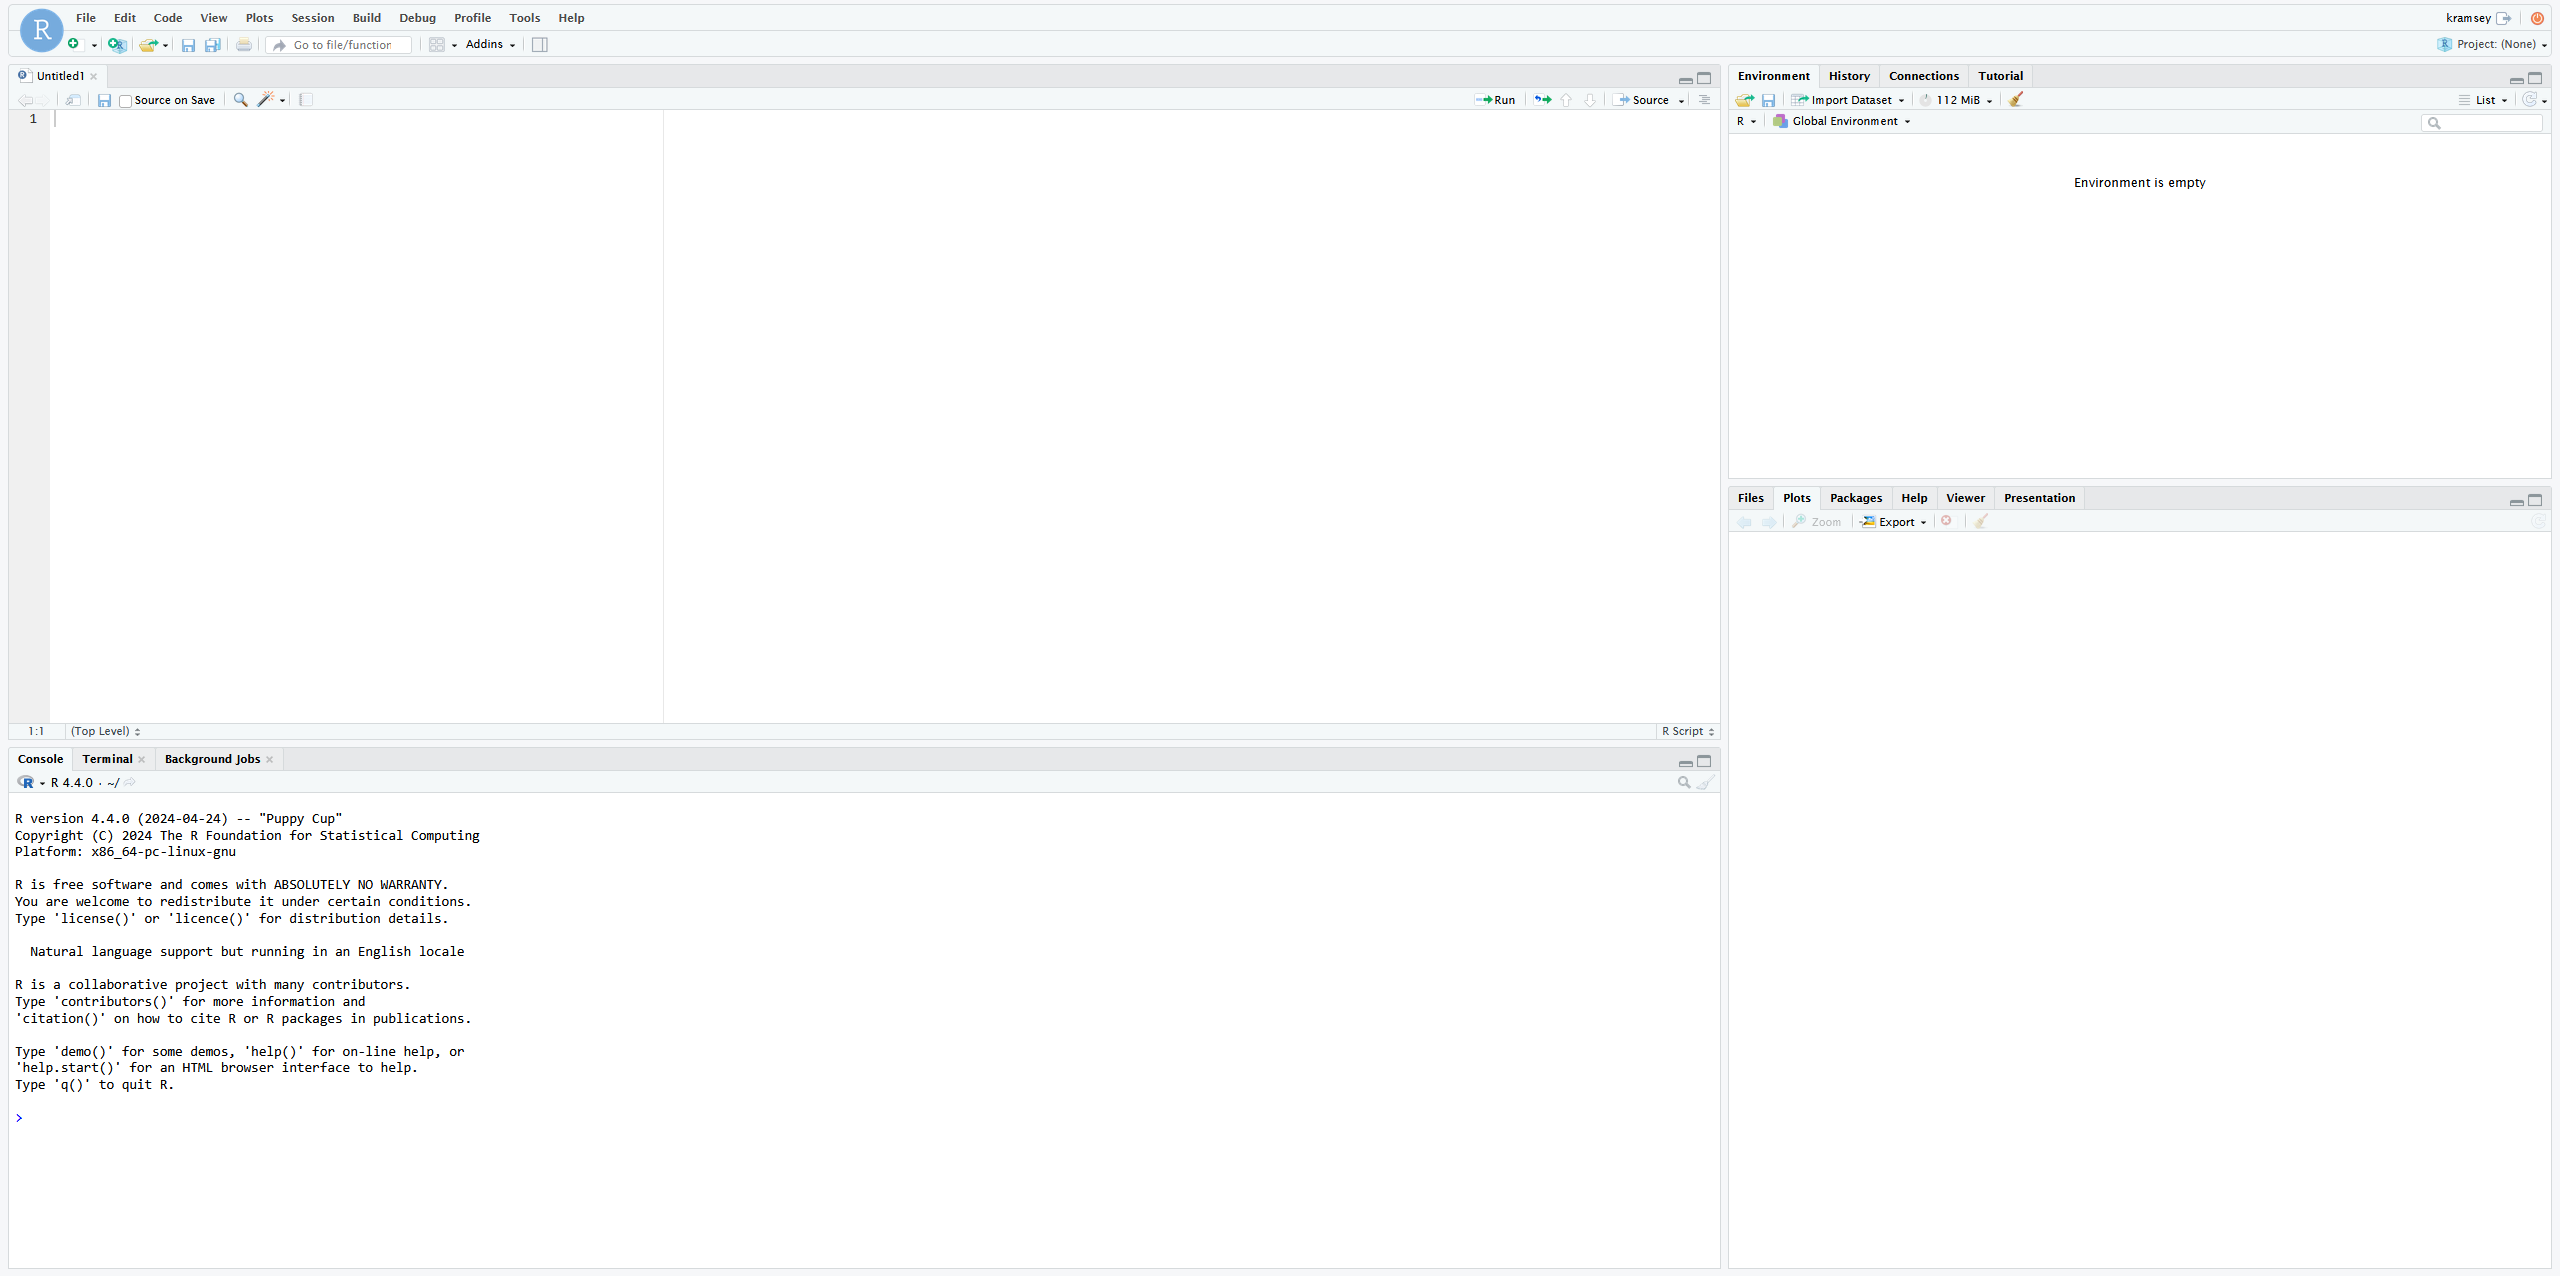Close the Untitled1 tab
This screenshot has width=2560, height=1276.
tap(94, 77)
